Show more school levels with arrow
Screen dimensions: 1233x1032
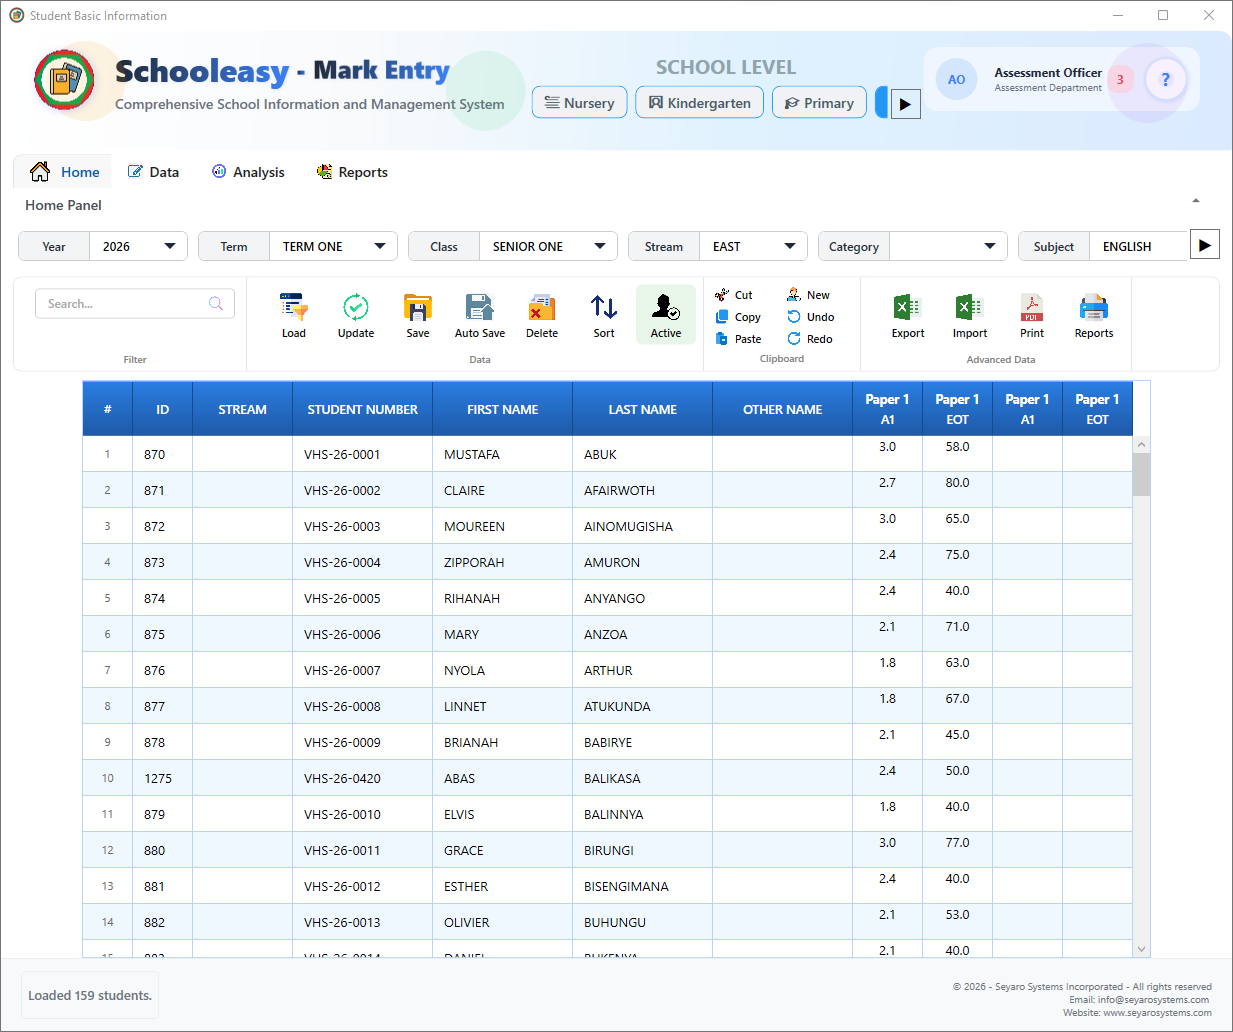point(905,103)
